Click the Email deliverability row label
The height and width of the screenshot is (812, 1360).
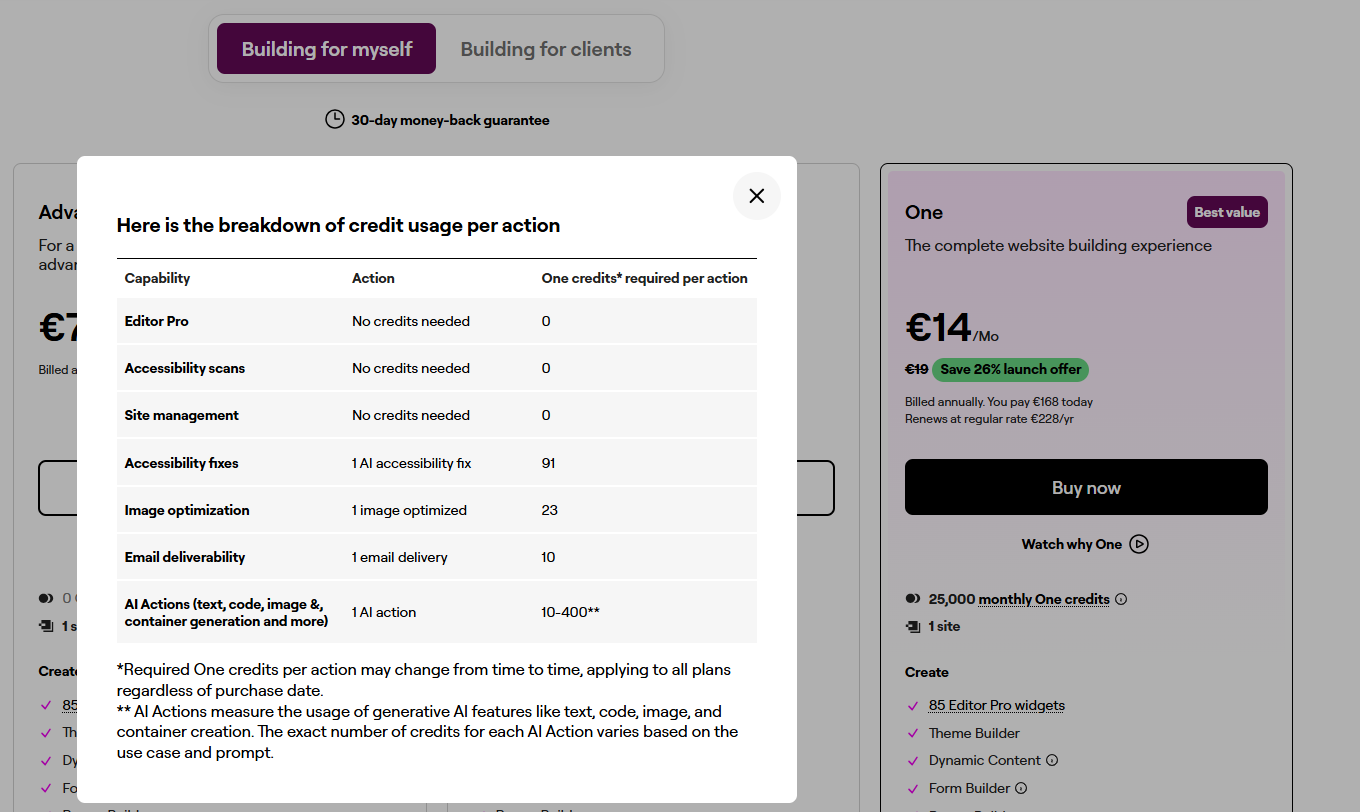pos(184,557)
